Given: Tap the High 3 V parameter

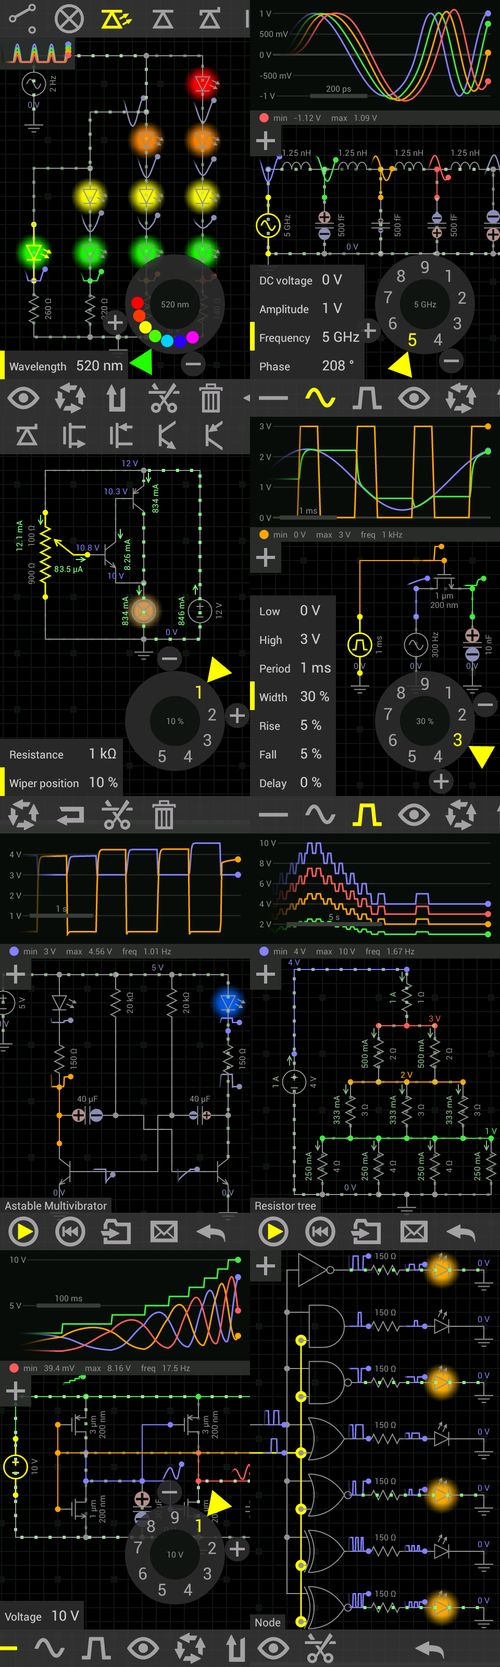Looking at the screenshot, I should [x=293, y=639].
